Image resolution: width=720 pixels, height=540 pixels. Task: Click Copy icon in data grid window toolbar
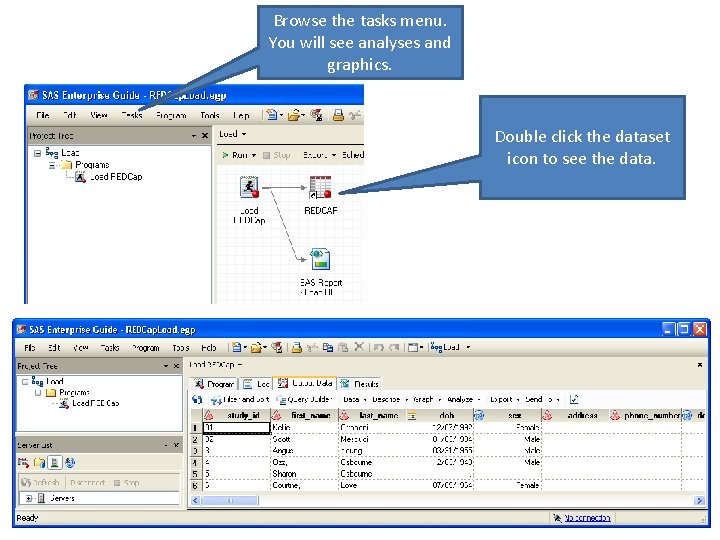pyautogui.click(x=328, y=347)
